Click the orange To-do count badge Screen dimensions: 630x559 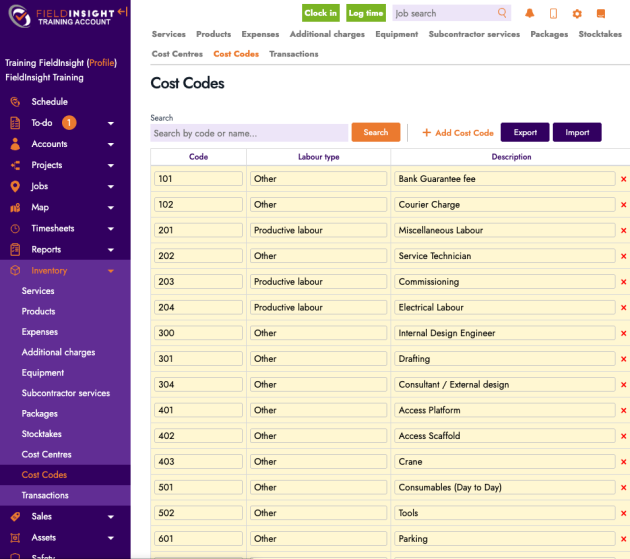69,123
